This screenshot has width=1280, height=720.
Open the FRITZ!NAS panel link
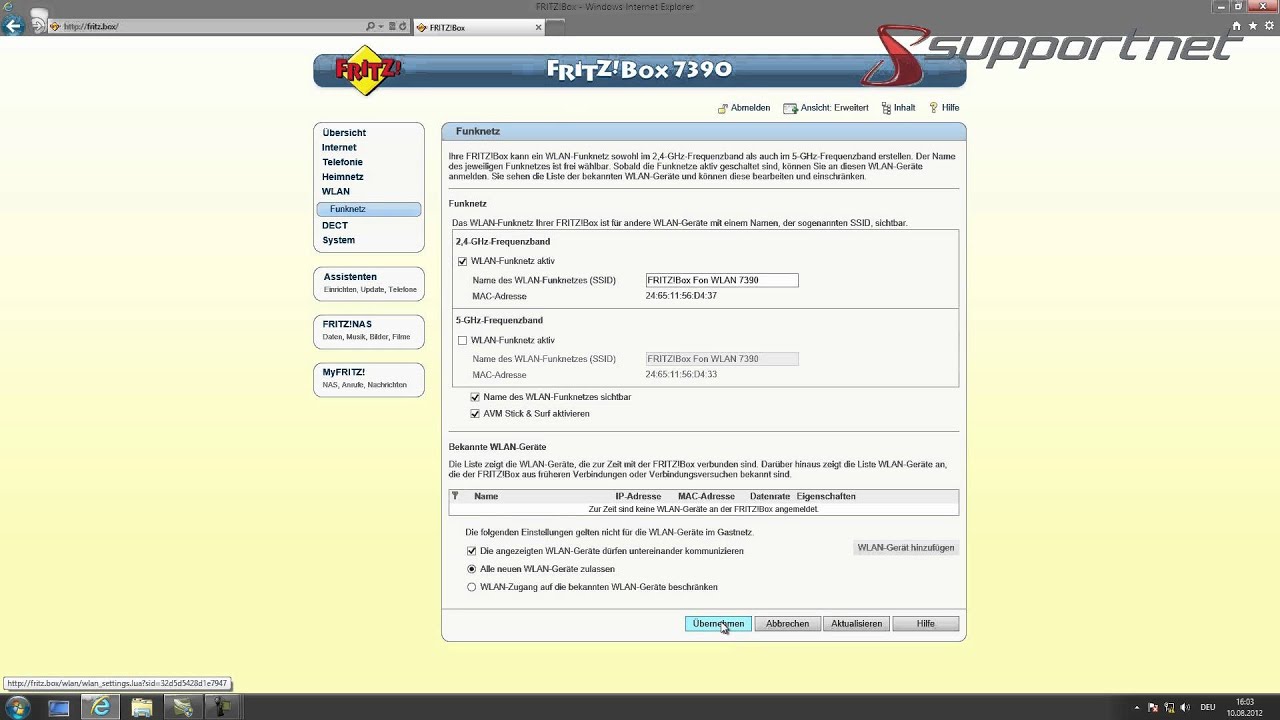click(347, 324)
